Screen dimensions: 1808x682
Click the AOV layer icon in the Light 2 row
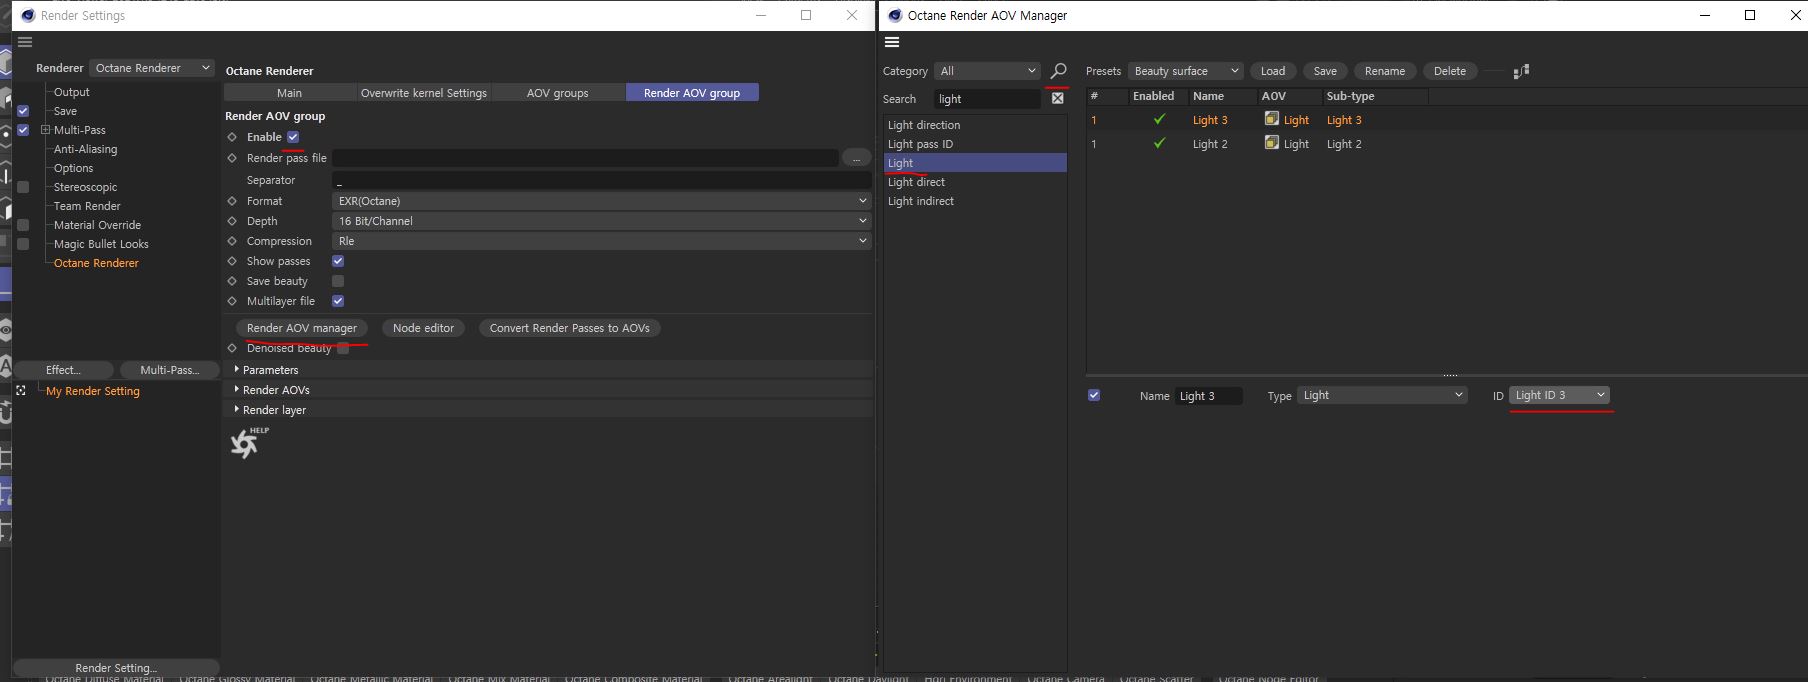(x=1272, y=143)
